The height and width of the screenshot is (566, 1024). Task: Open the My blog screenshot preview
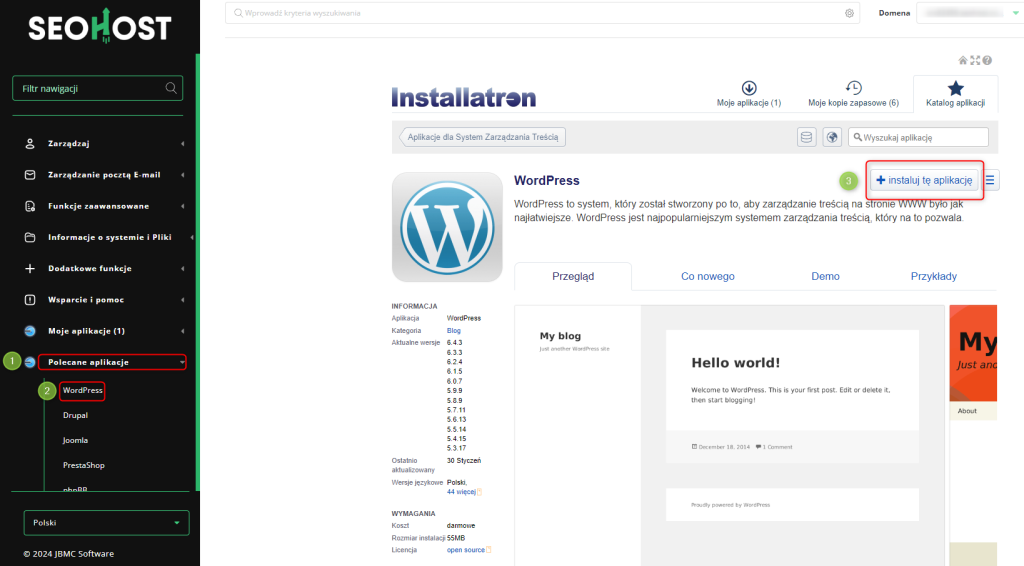[x=729, y=435]
